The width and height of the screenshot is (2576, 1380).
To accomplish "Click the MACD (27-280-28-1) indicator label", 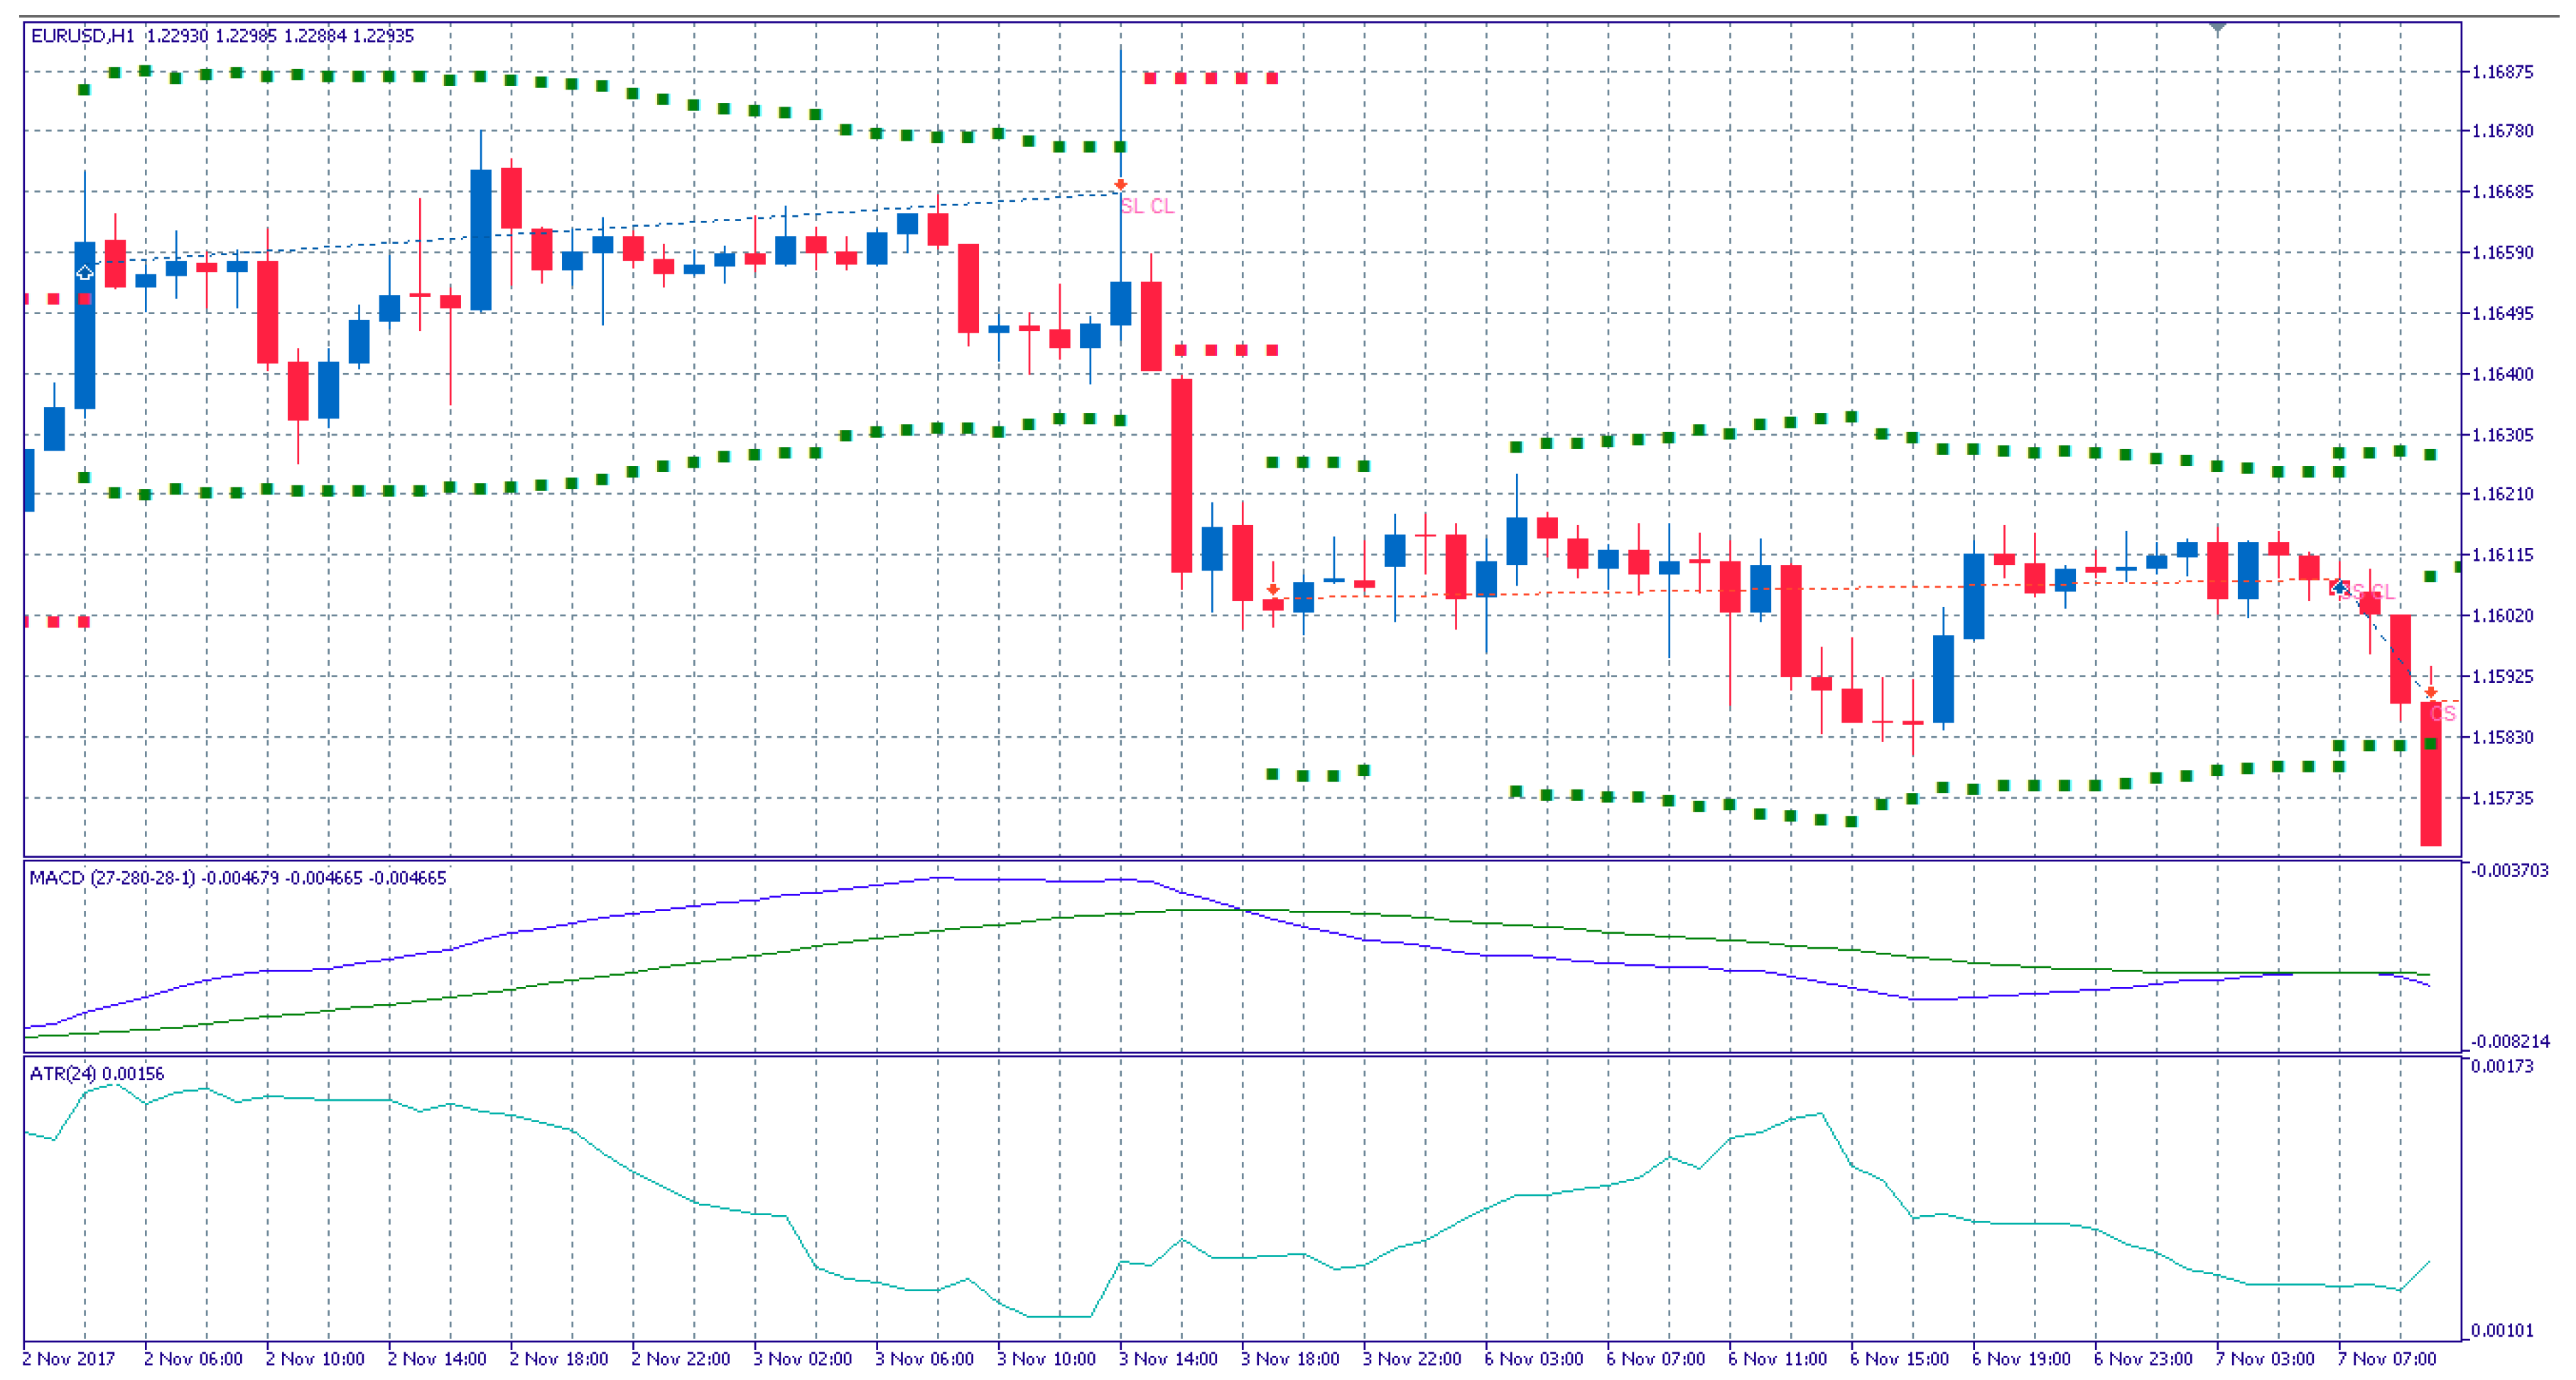I will (112, 878).
